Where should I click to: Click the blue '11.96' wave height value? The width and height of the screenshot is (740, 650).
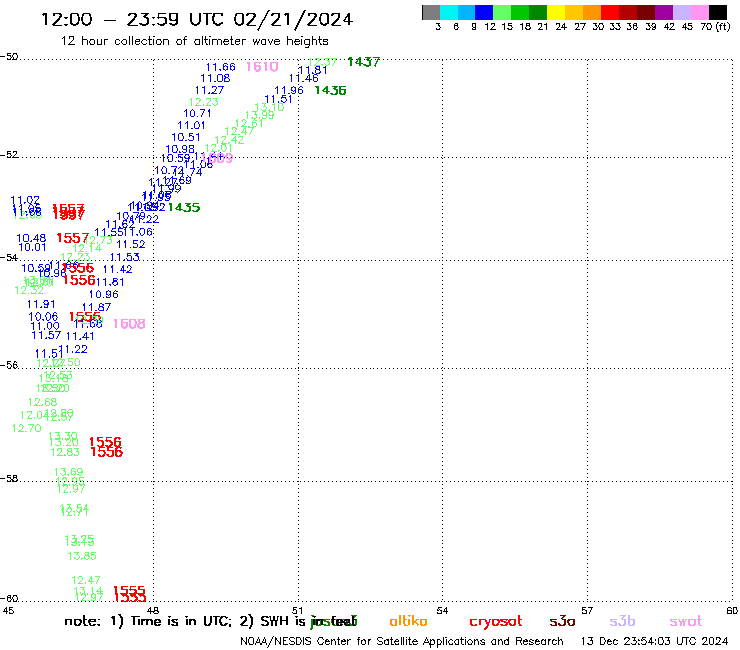point(289,90)
